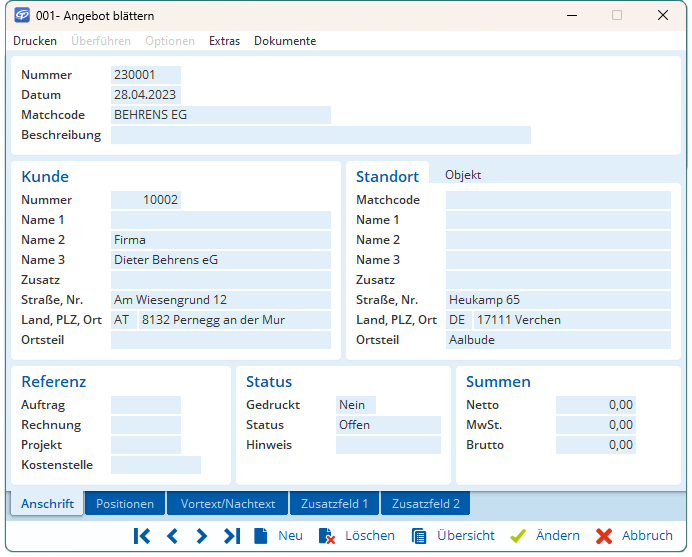
Task: Click the green Ändern checkmark
Action: click(518, 536)
